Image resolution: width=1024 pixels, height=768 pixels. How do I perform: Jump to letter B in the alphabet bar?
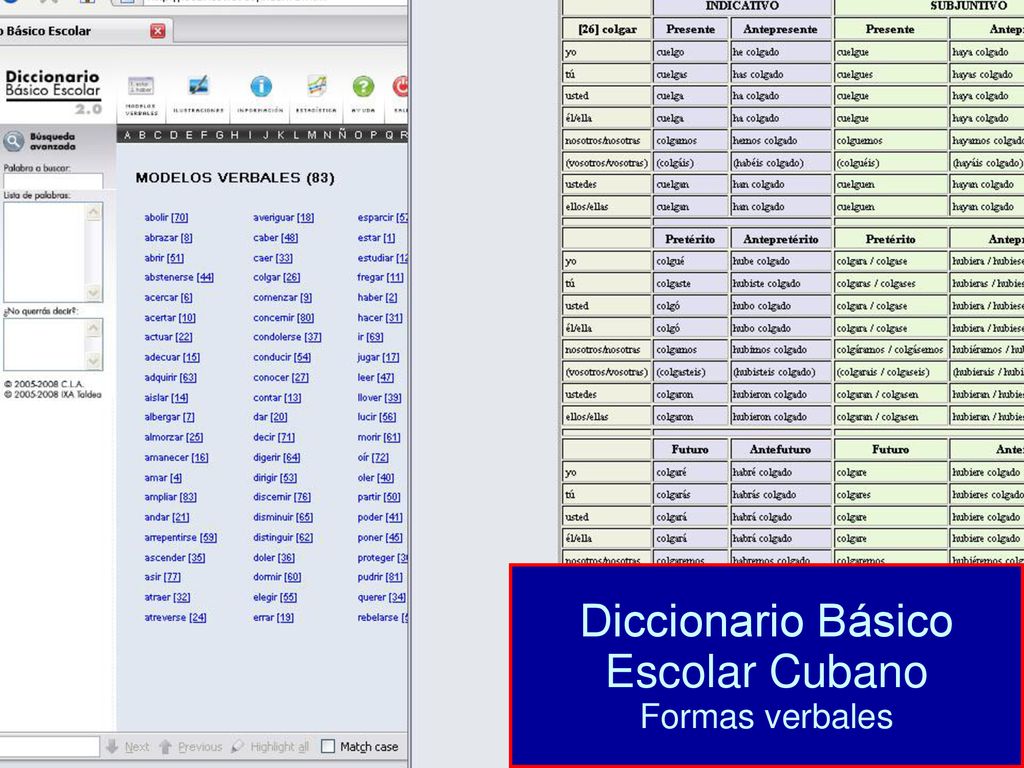tap(142, 135)
